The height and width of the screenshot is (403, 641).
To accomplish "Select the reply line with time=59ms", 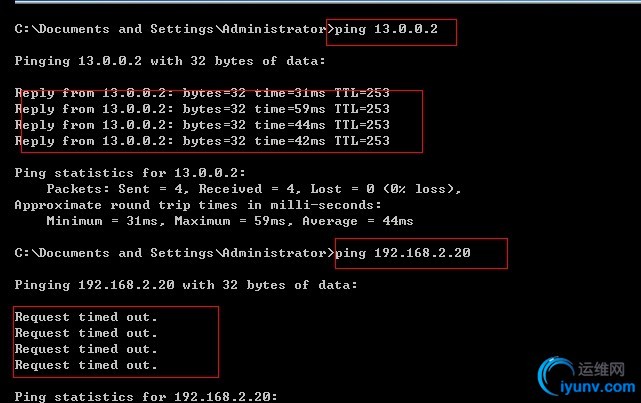I will point(202,109).
